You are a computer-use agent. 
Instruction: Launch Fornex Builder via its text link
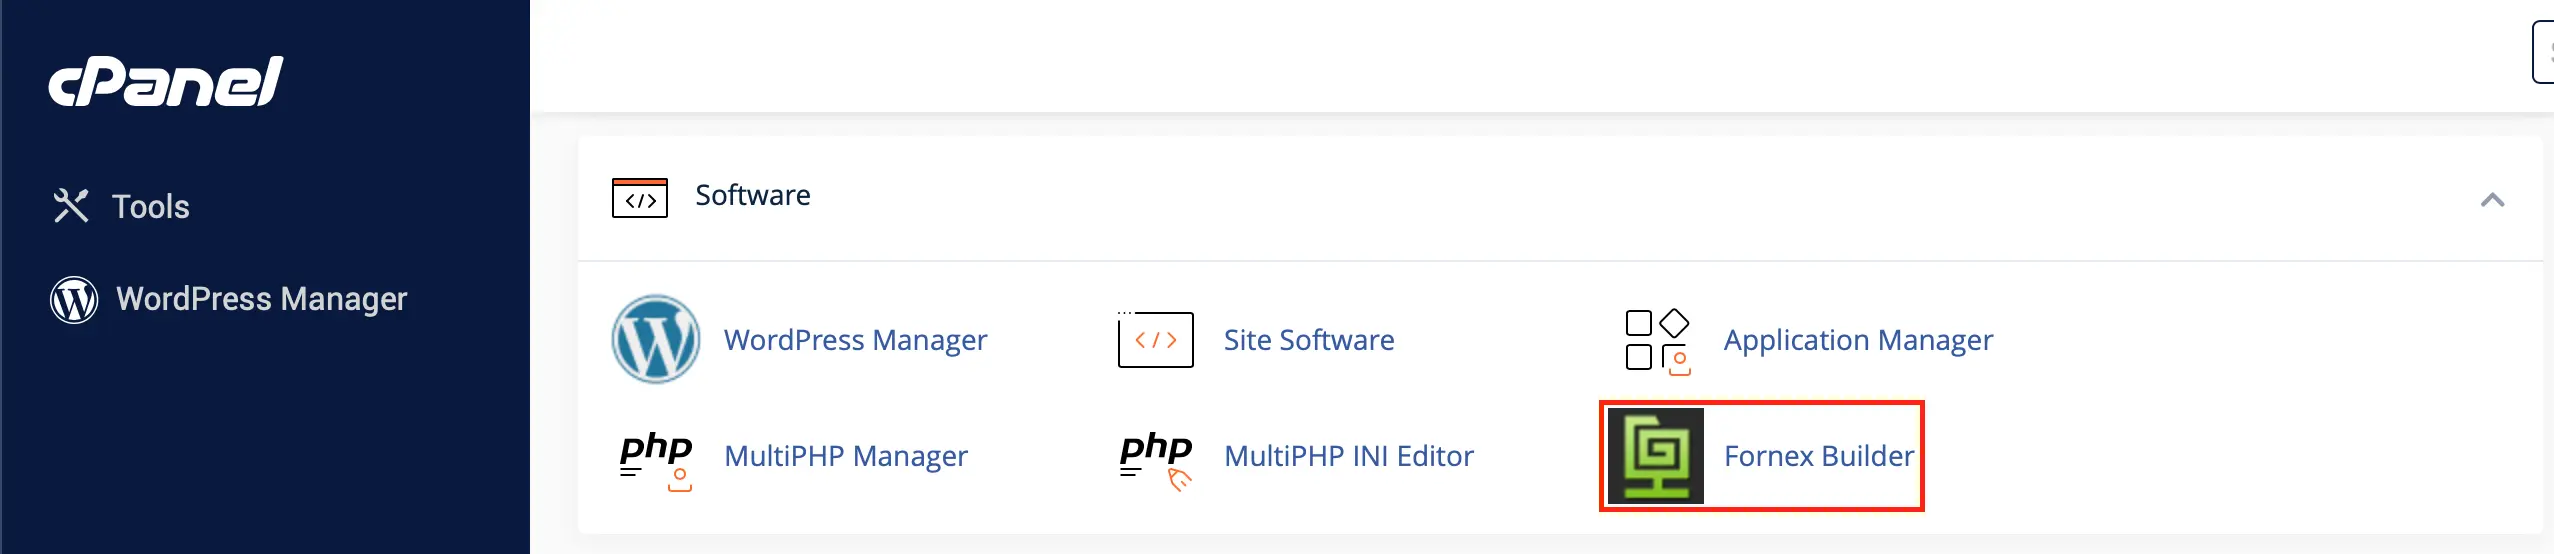(x=1818, y=456)
